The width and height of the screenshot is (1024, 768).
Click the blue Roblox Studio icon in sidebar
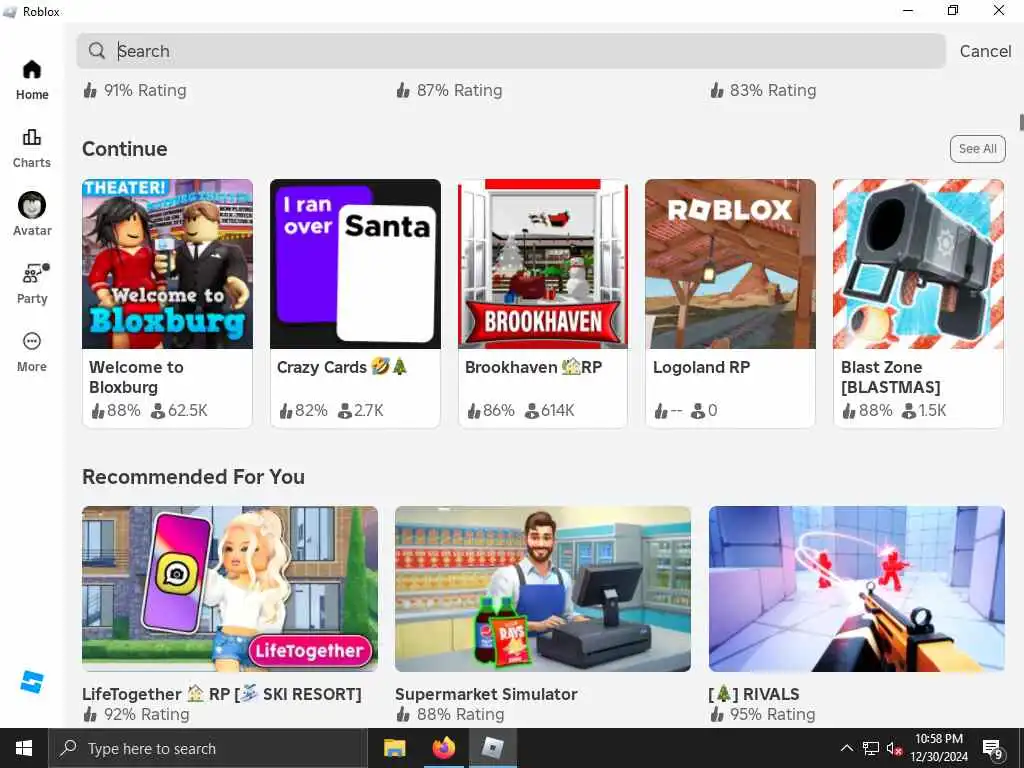(x=31, y=682)
